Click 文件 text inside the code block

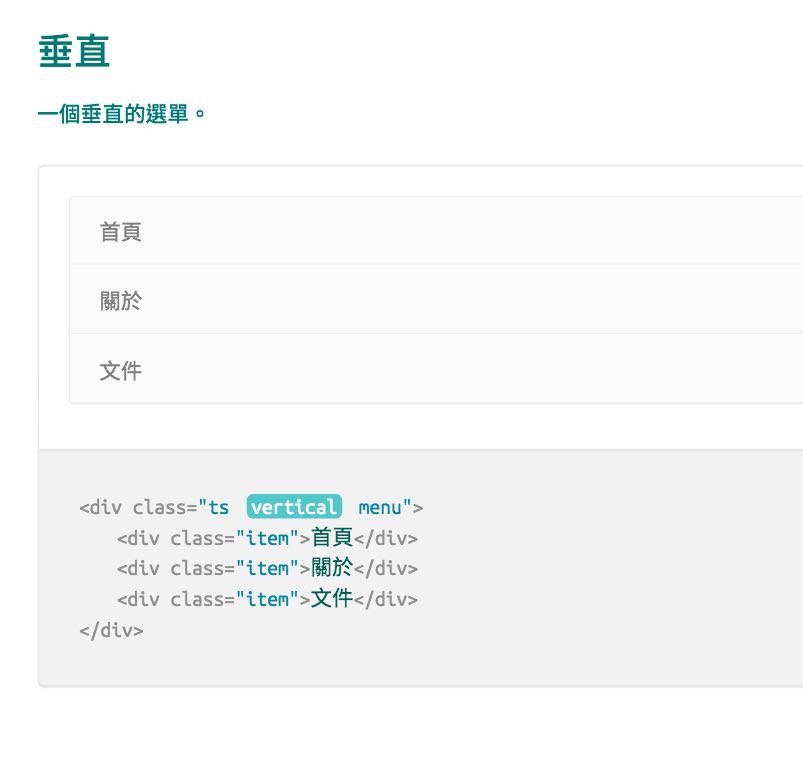click(332, 598)
